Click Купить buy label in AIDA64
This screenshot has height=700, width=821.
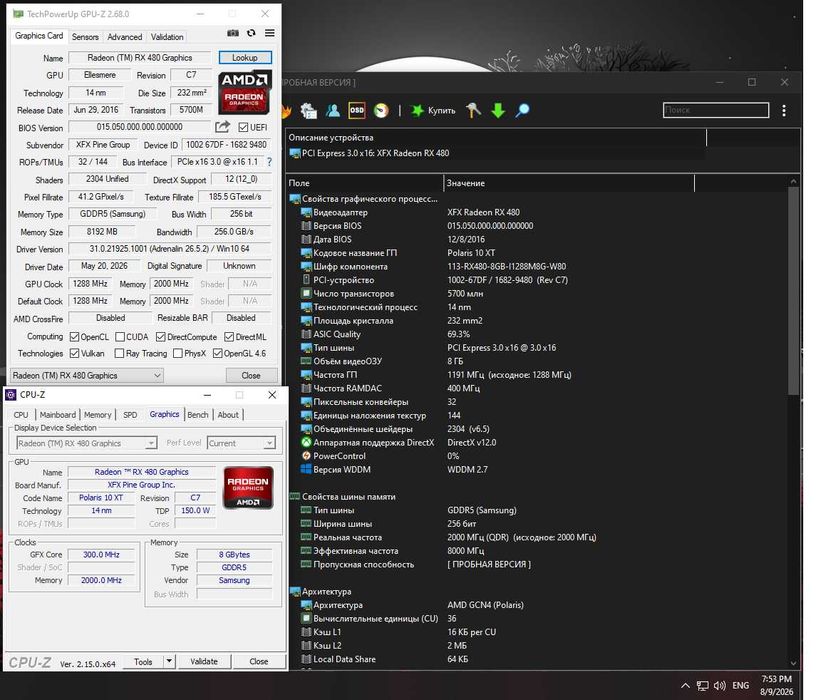441,110
